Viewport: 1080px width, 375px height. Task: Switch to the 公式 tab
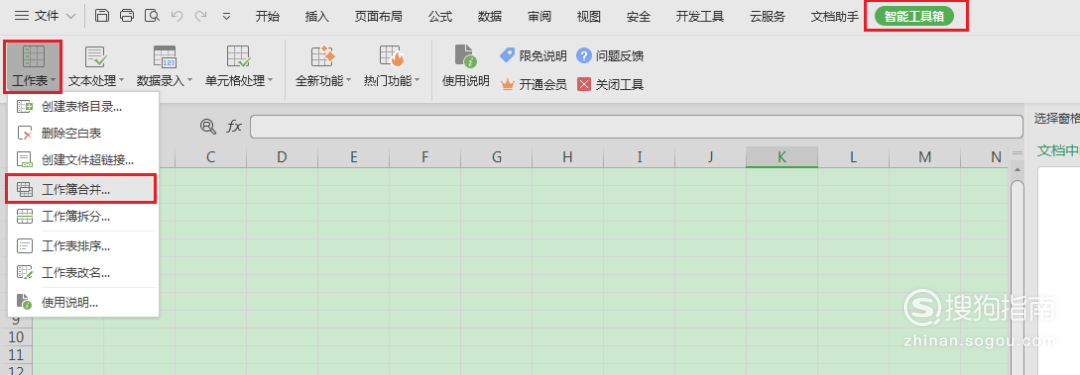(439, 17)
